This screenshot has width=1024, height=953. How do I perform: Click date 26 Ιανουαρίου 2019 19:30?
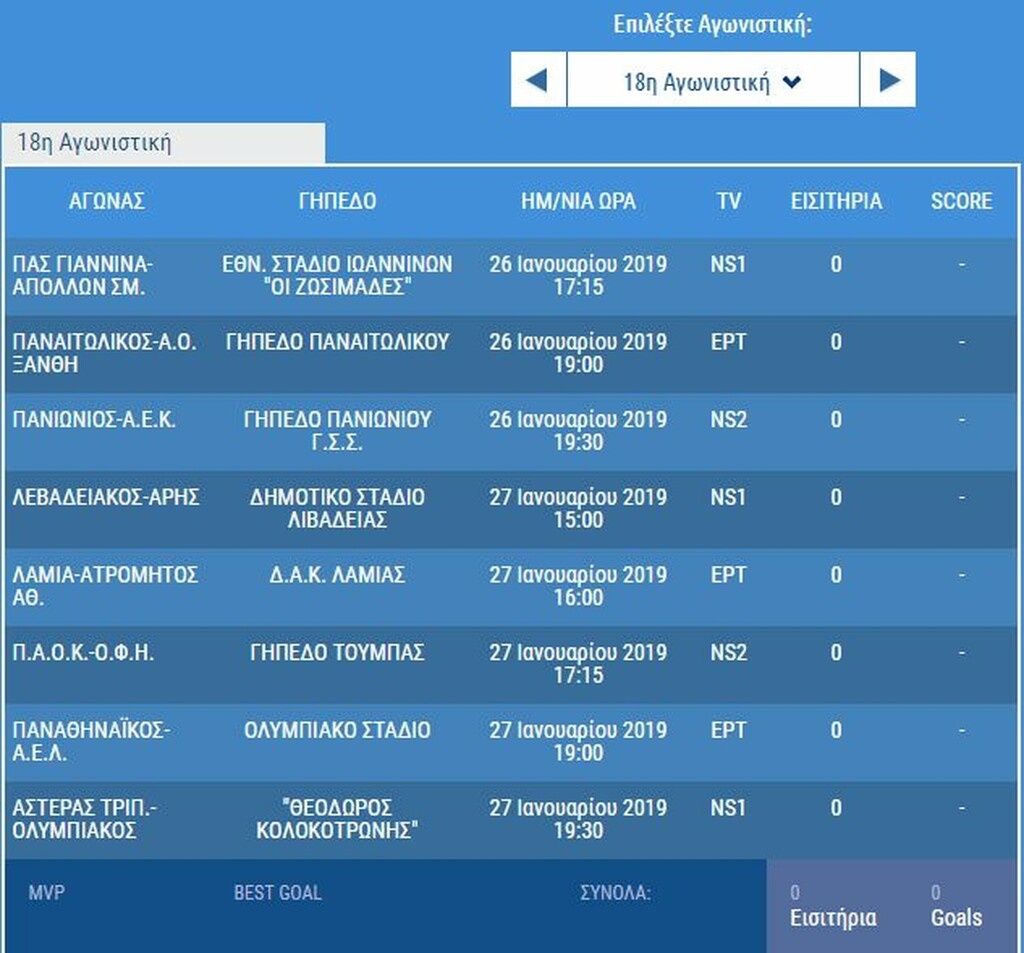pyautogui.click(x=578, y=430)
